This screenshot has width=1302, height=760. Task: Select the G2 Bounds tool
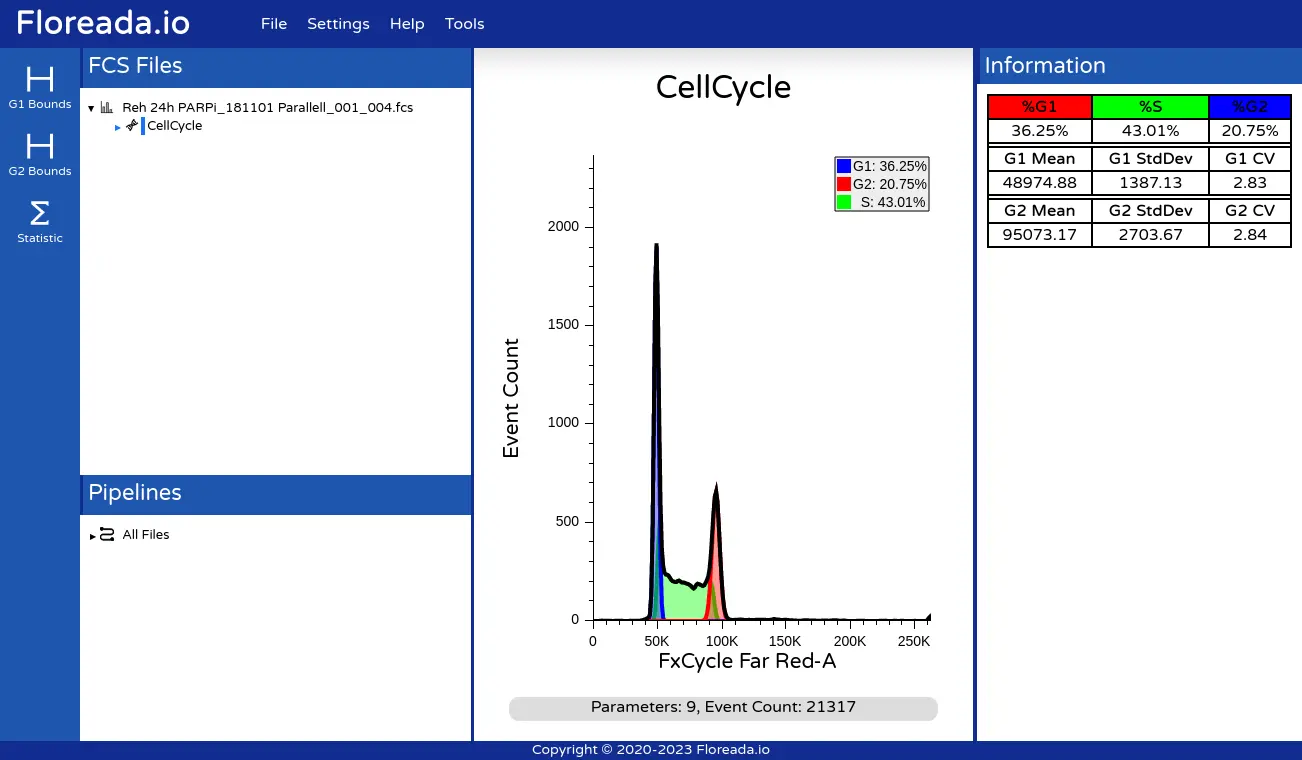pyautogui.click(x=40, y=153)
